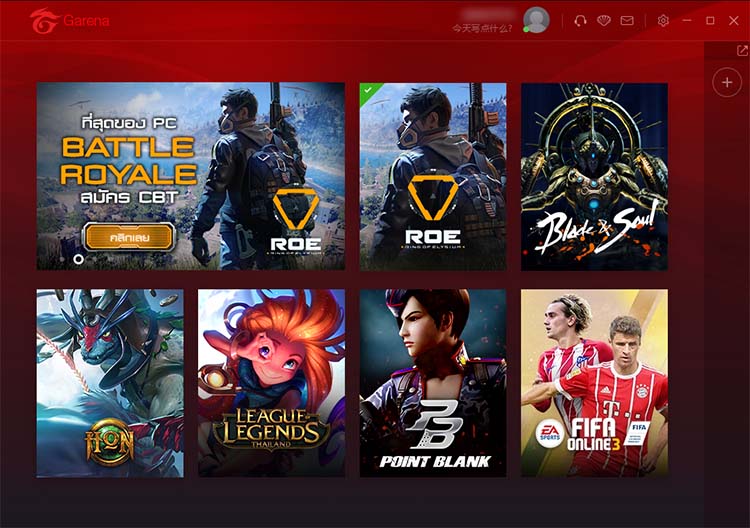
Task: Open the headset support icon
Action: 580,21
